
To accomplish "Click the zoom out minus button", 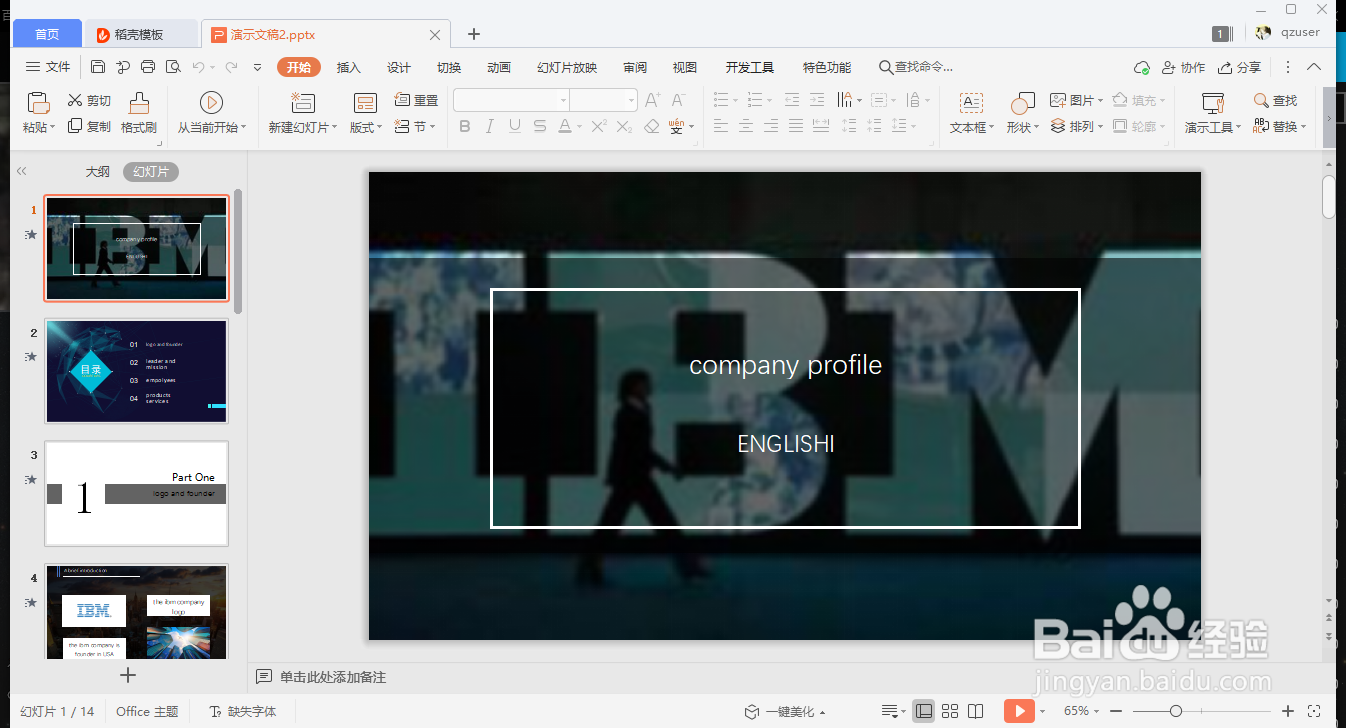I will click(1117, 711).
